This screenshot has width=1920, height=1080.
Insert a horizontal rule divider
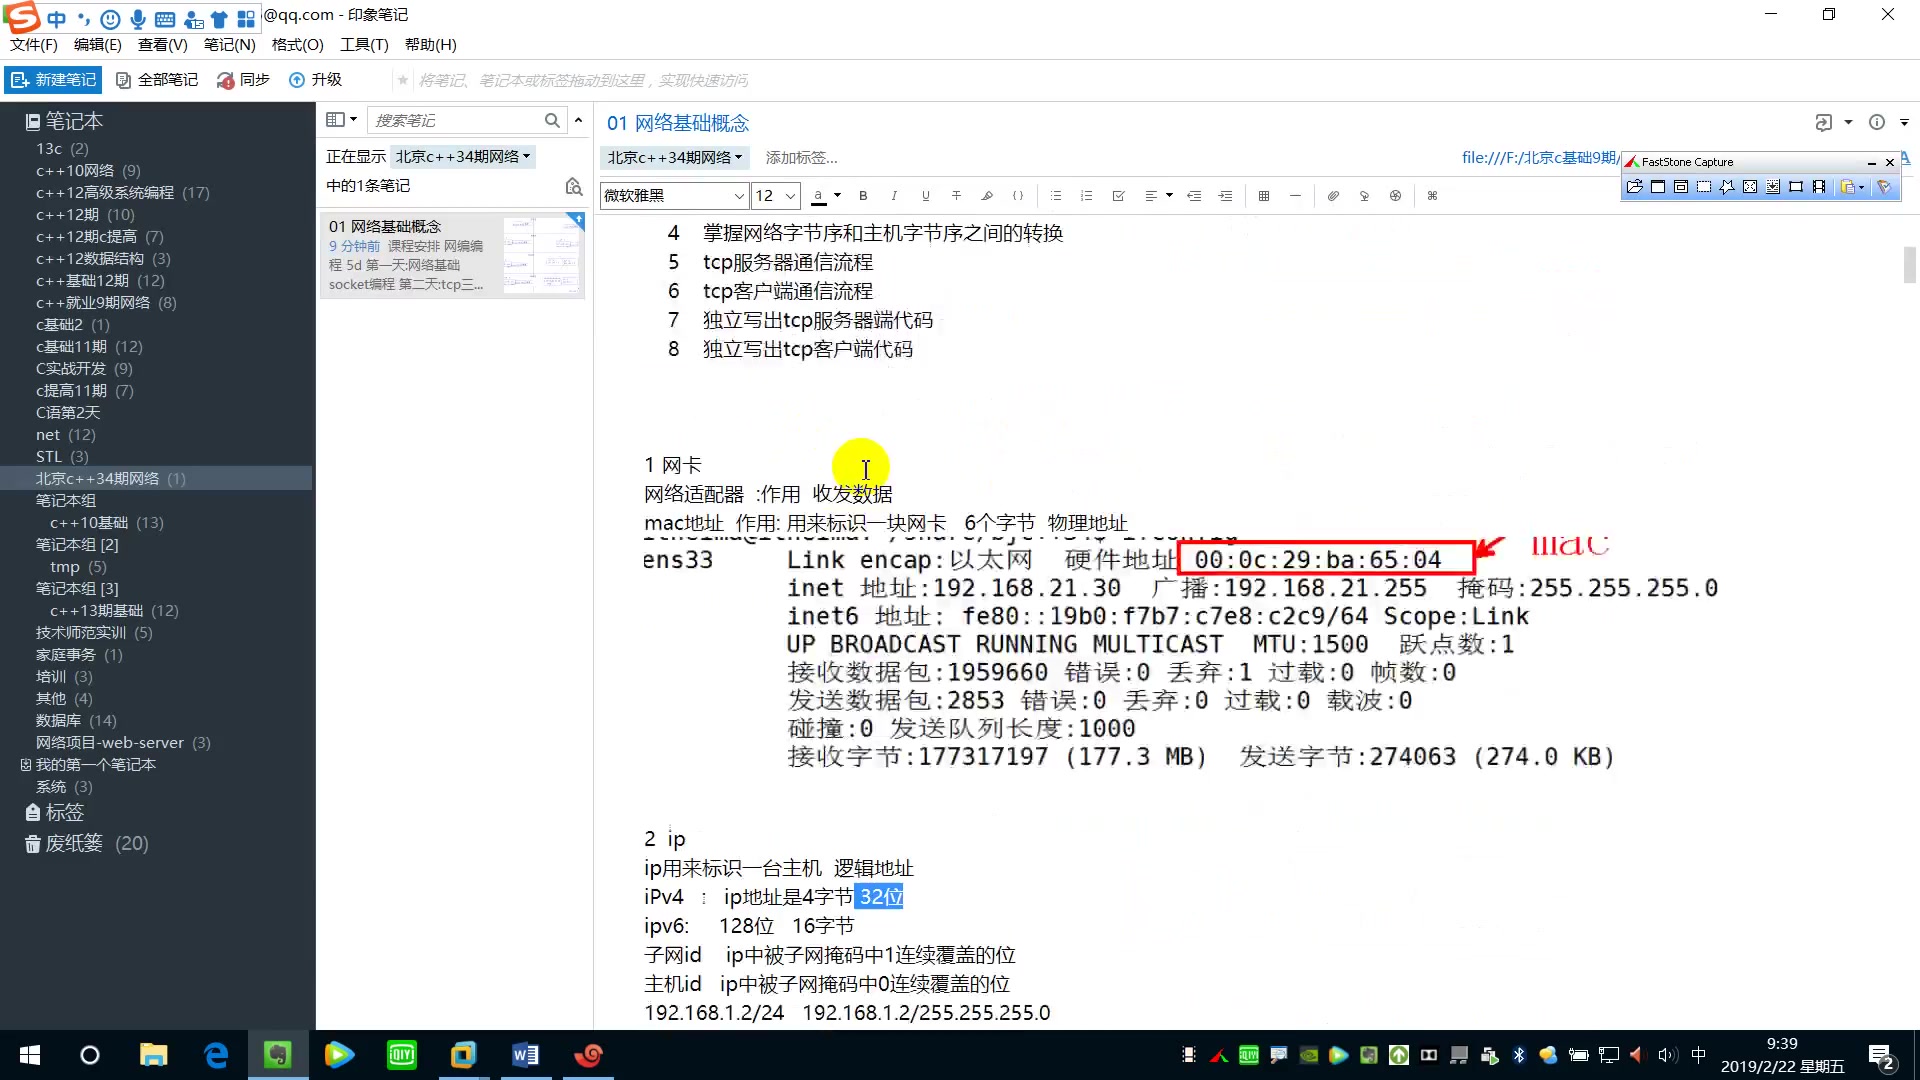click(1295, 195)
